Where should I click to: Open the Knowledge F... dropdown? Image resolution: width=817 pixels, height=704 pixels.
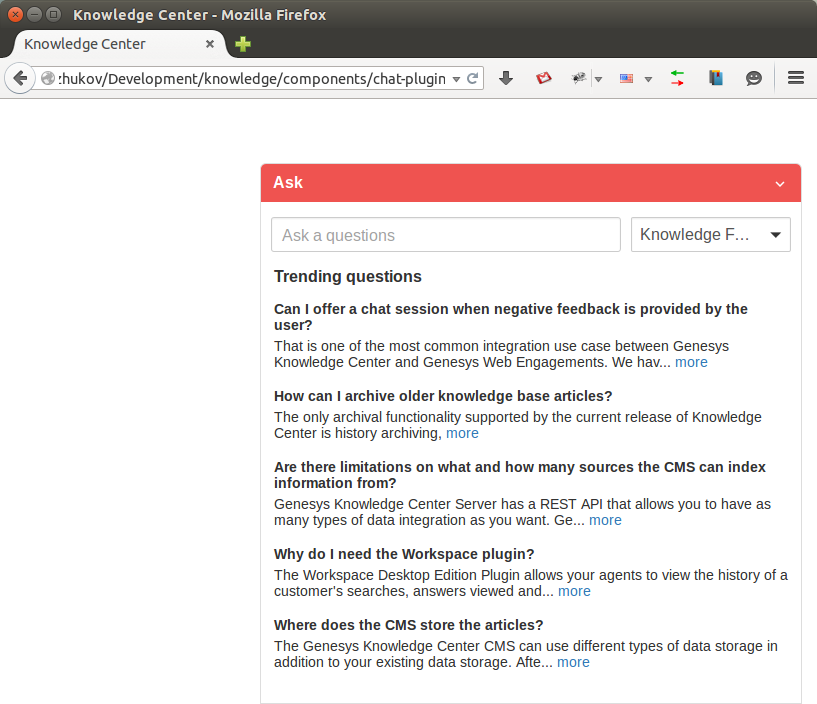click(710, 235)
